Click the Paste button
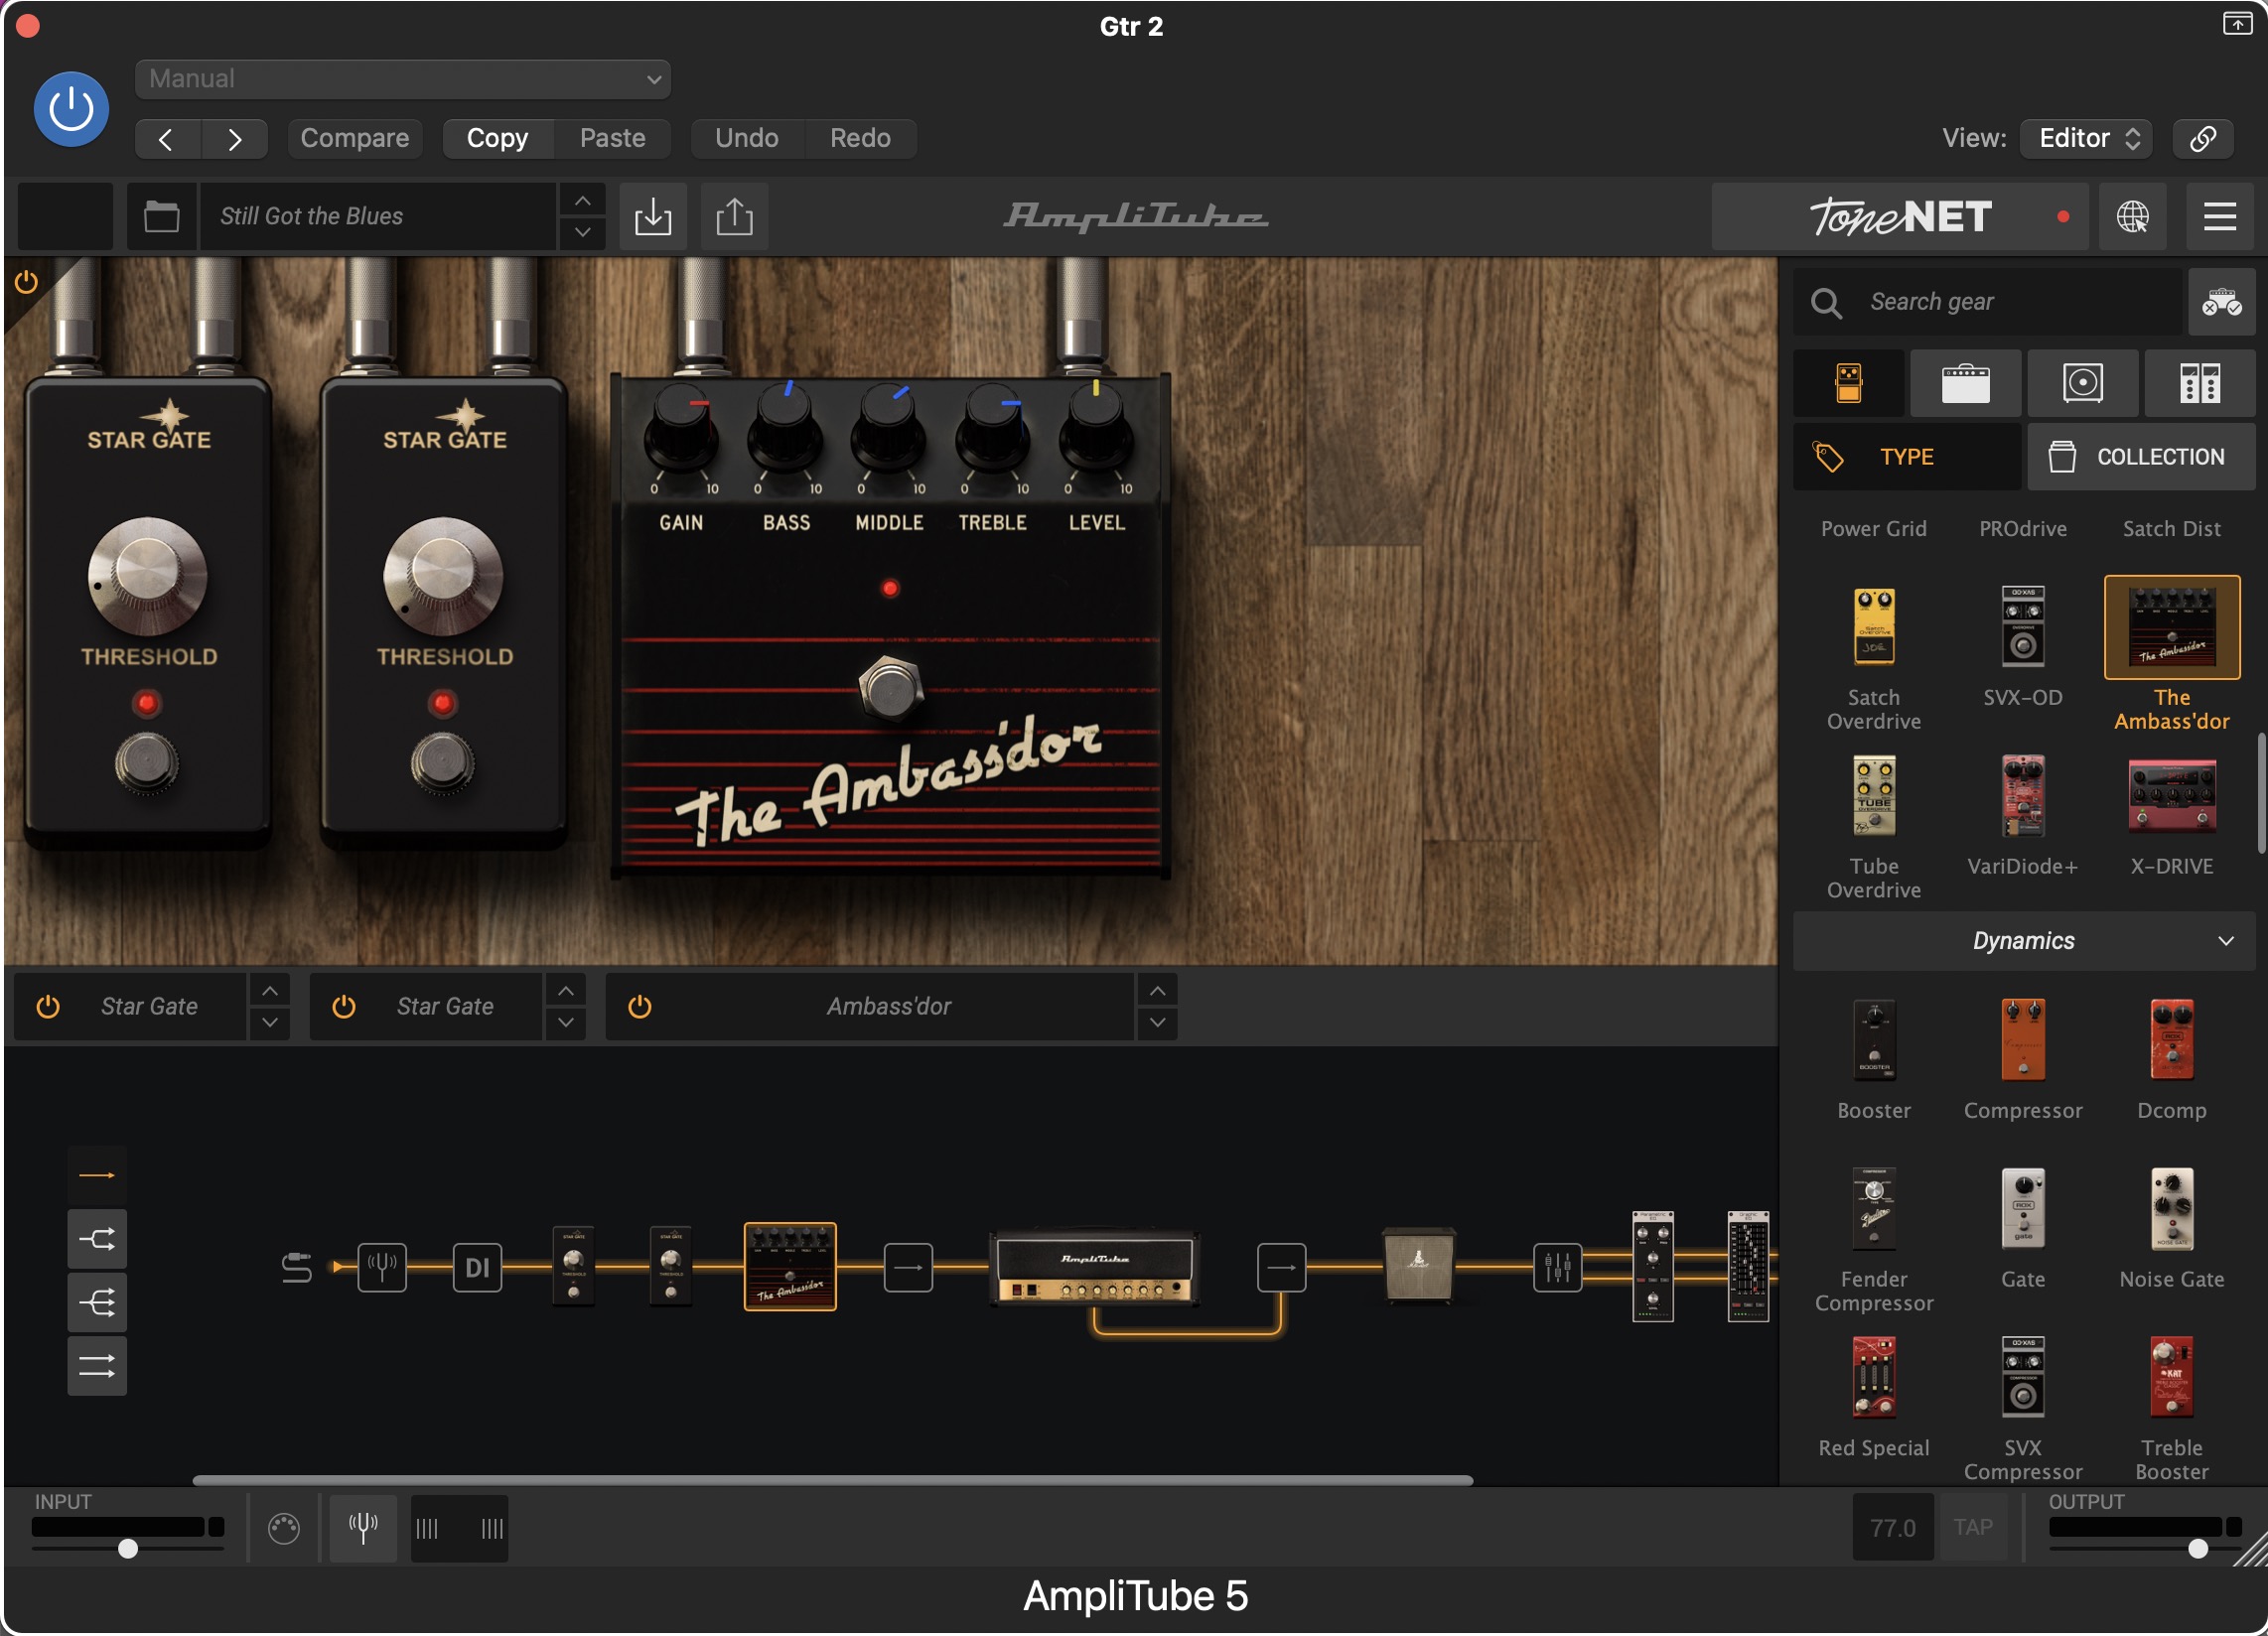2268x1636 pixels. point(613,138)
